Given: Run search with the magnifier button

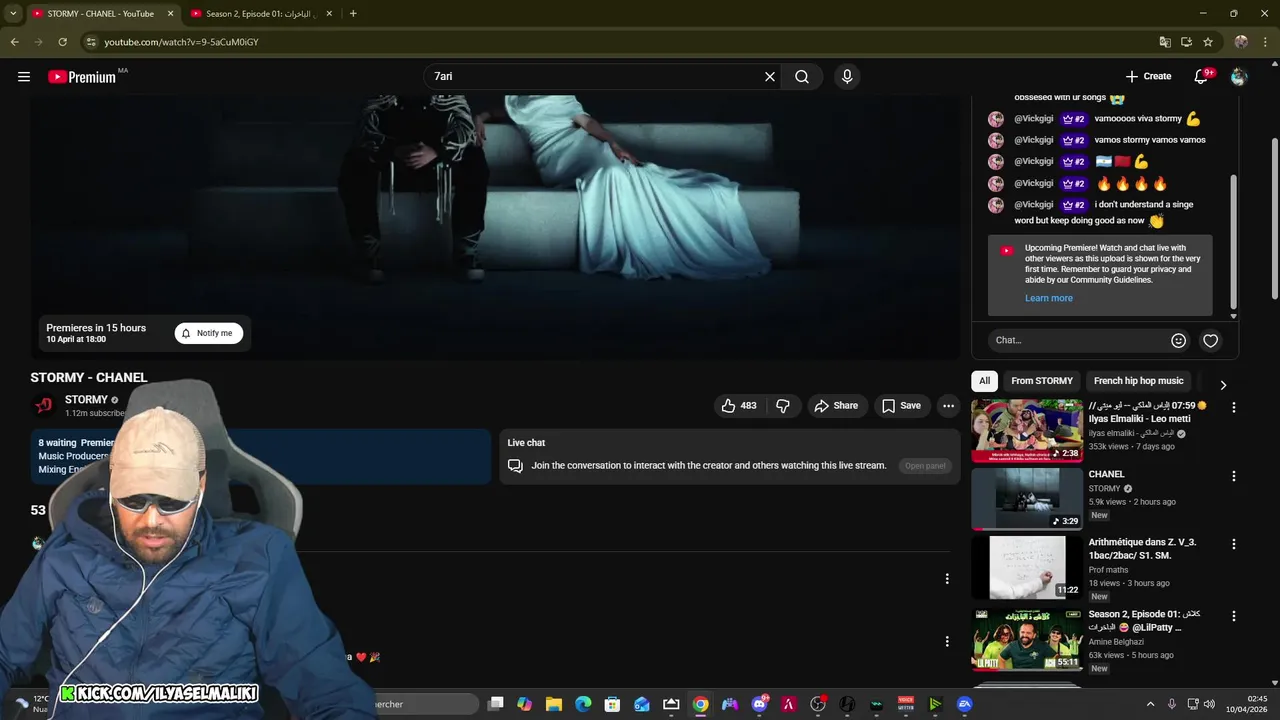Looking at the screenshot, I should tap(802, 77).
